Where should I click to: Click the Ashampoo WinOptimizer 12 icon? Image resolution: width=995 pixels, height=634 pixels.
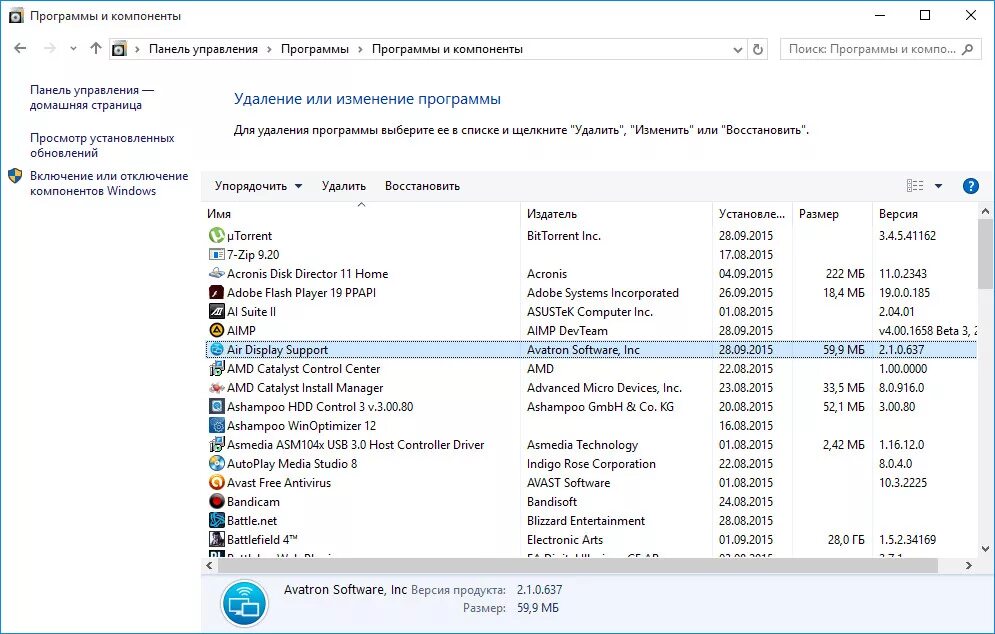point(216,426)
